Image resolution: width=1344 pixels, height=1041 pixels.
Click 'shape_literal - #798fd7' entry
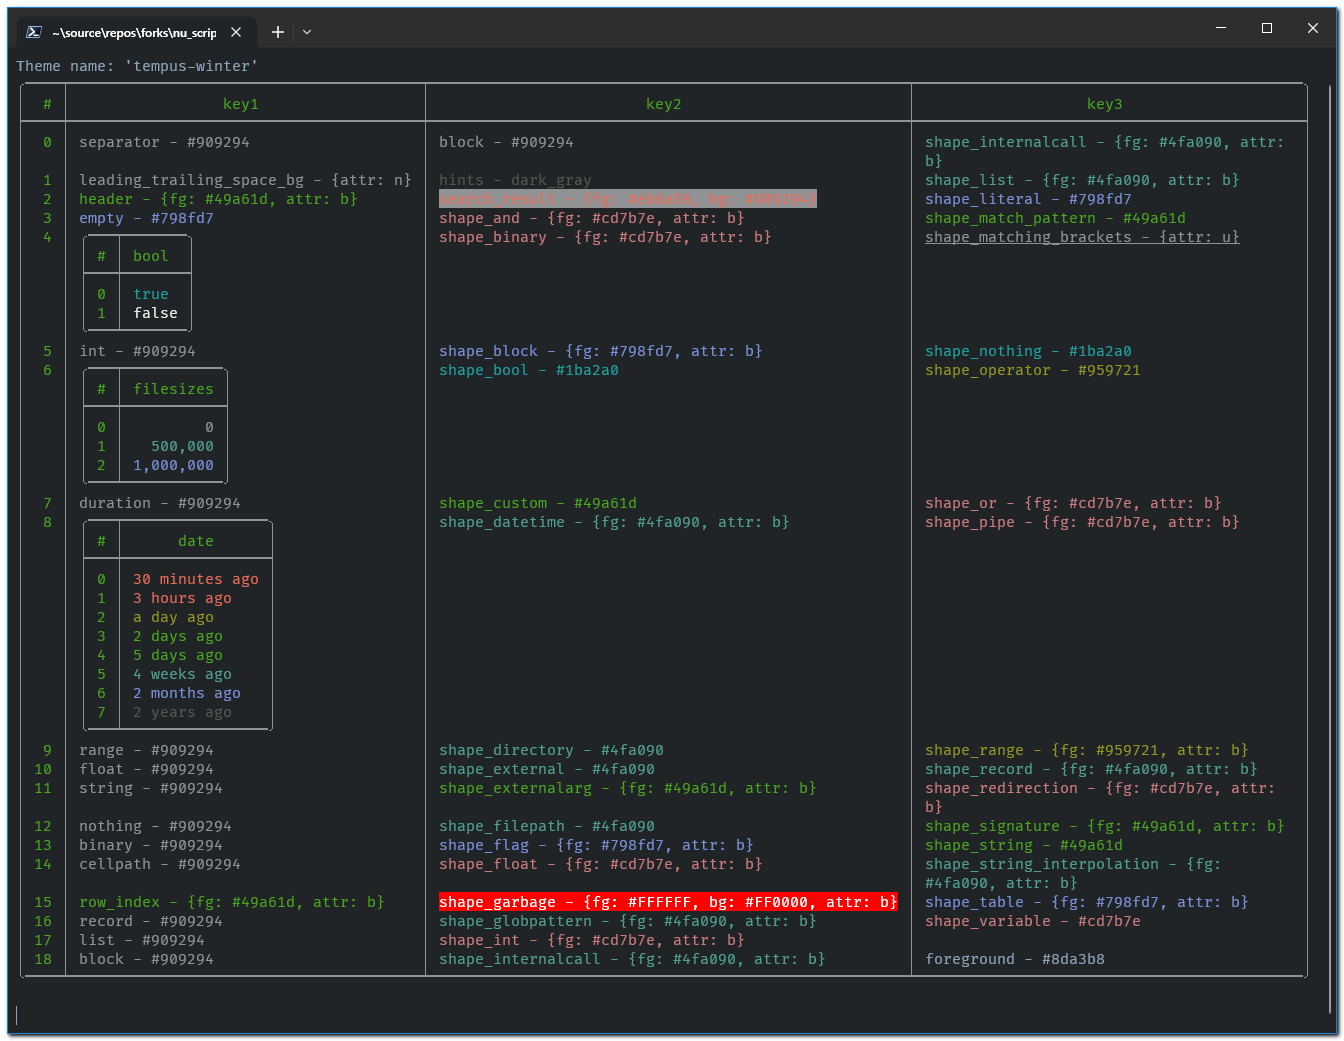click(x=1028, y=199)
